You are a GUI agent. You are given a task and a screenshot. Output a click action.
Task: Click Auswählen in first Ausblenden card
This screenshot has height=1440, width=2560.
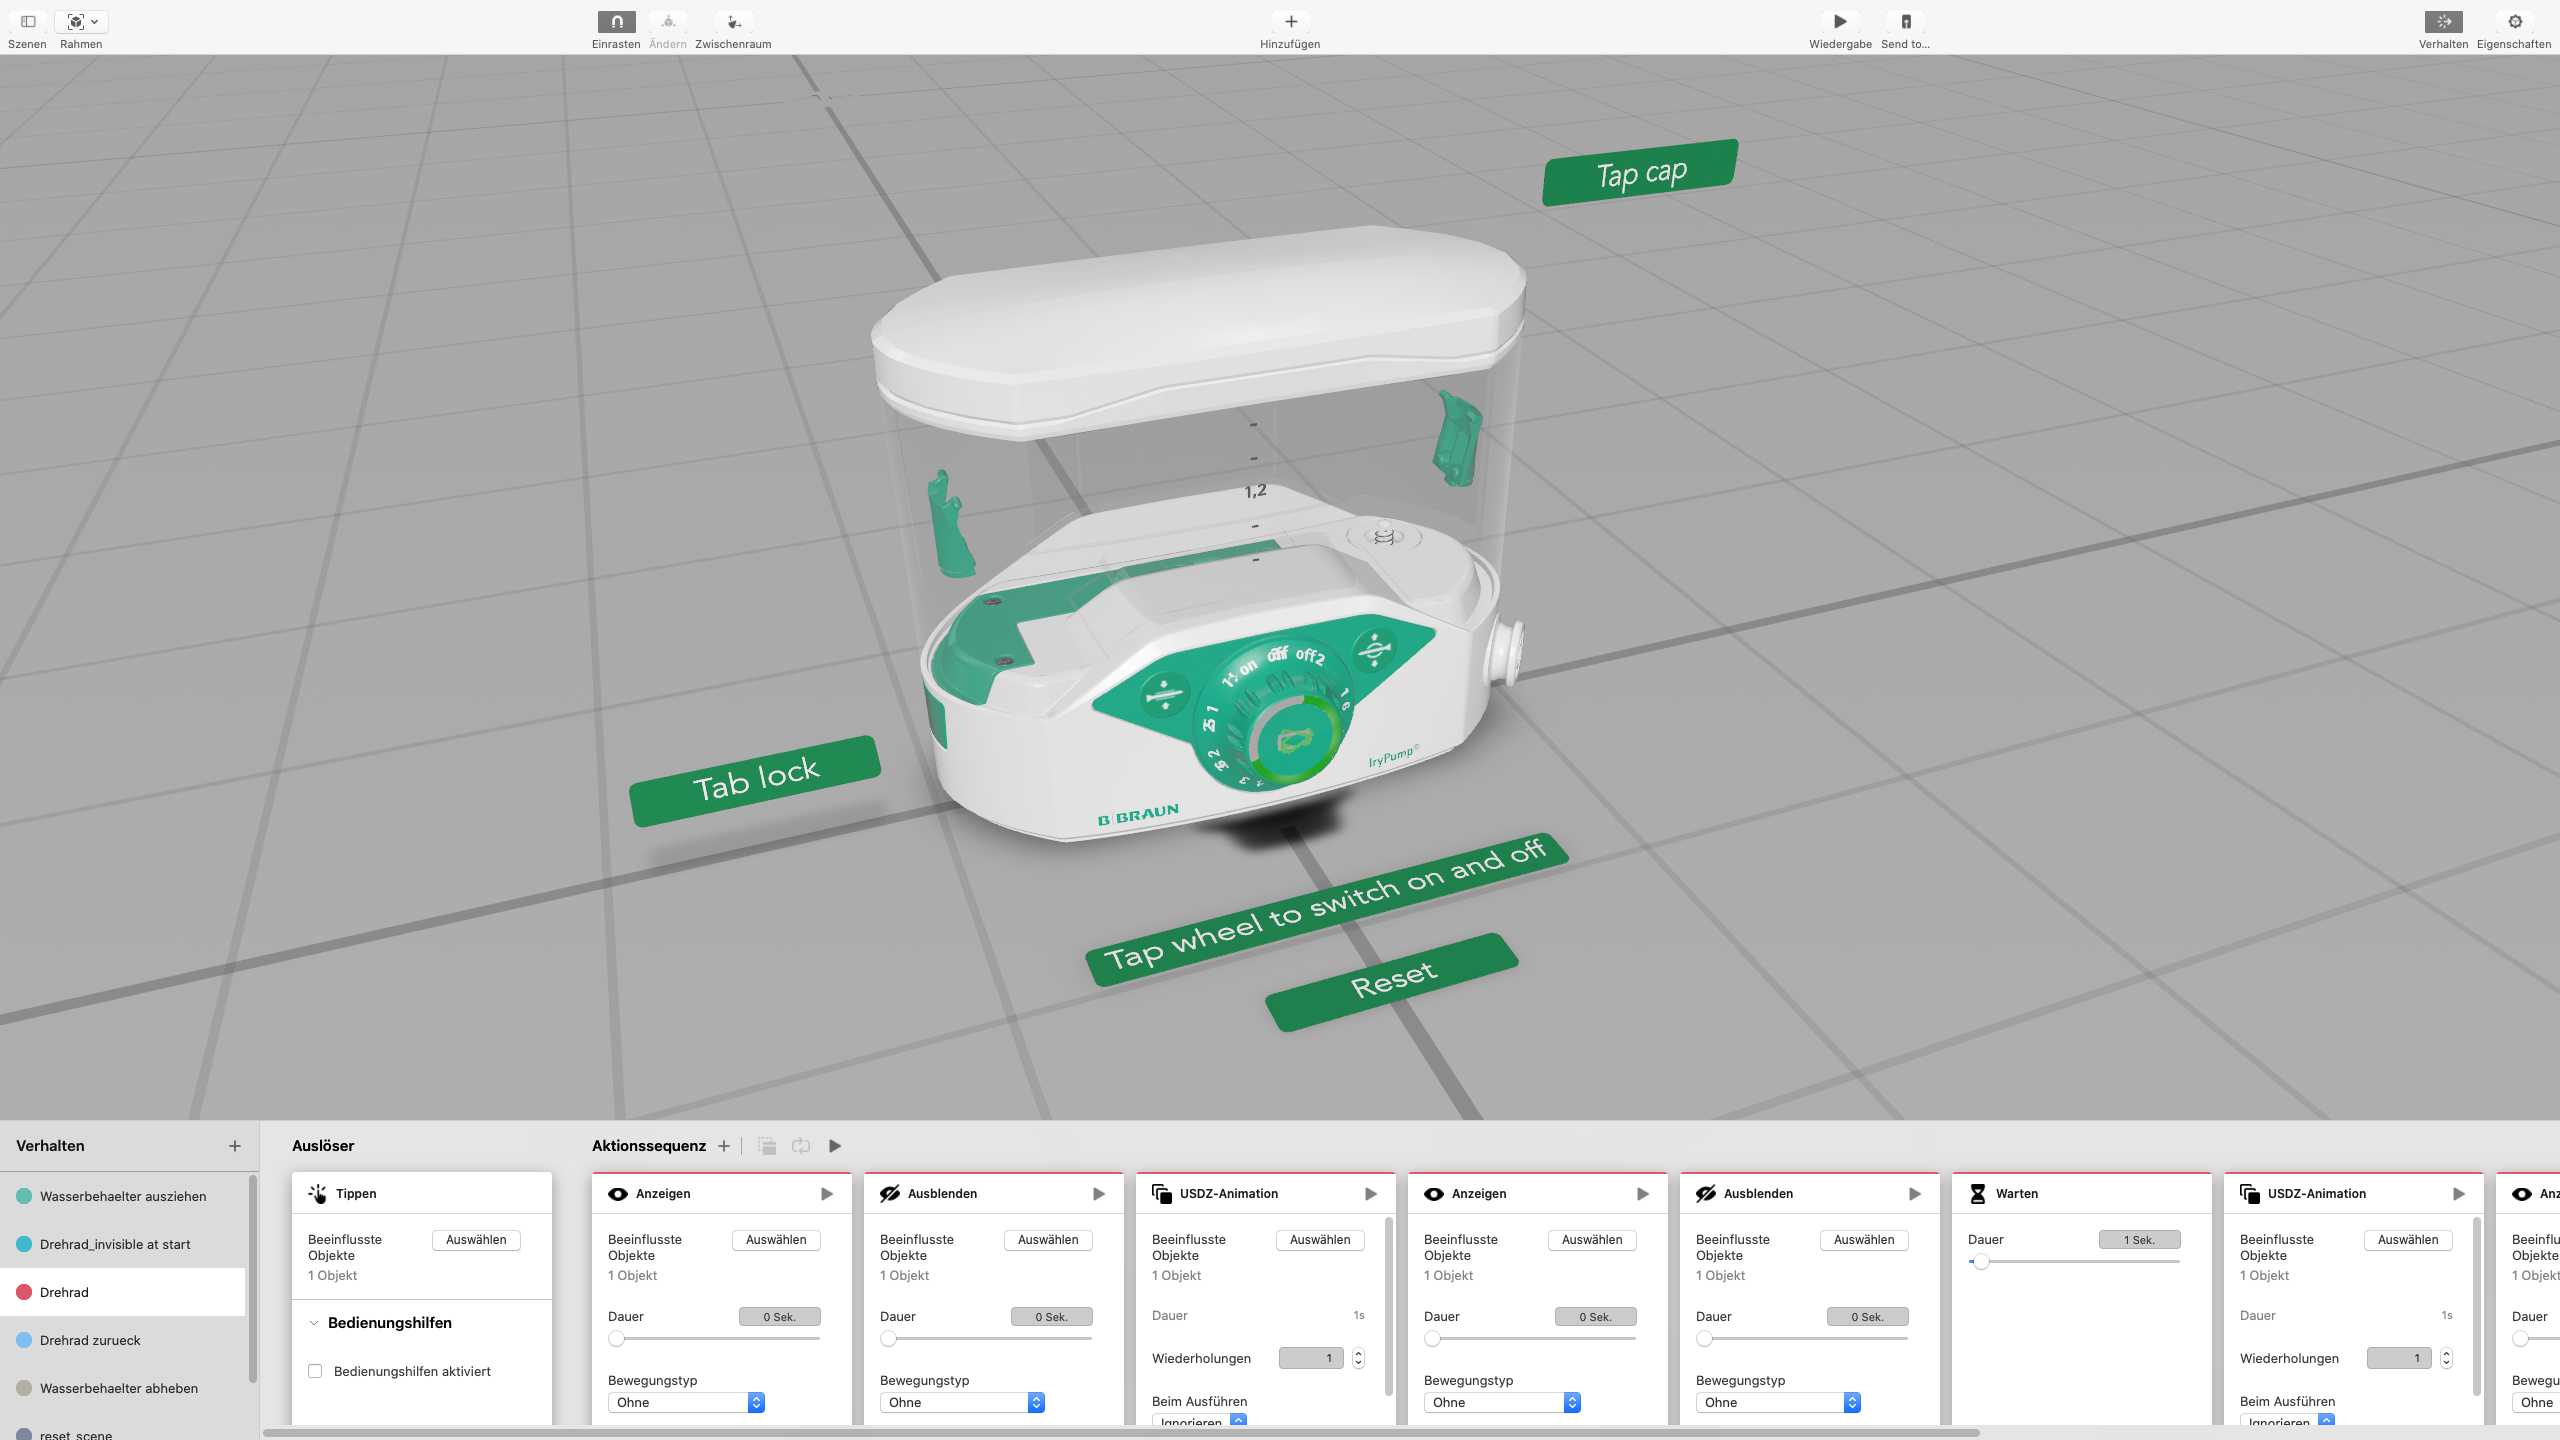1048,1240
